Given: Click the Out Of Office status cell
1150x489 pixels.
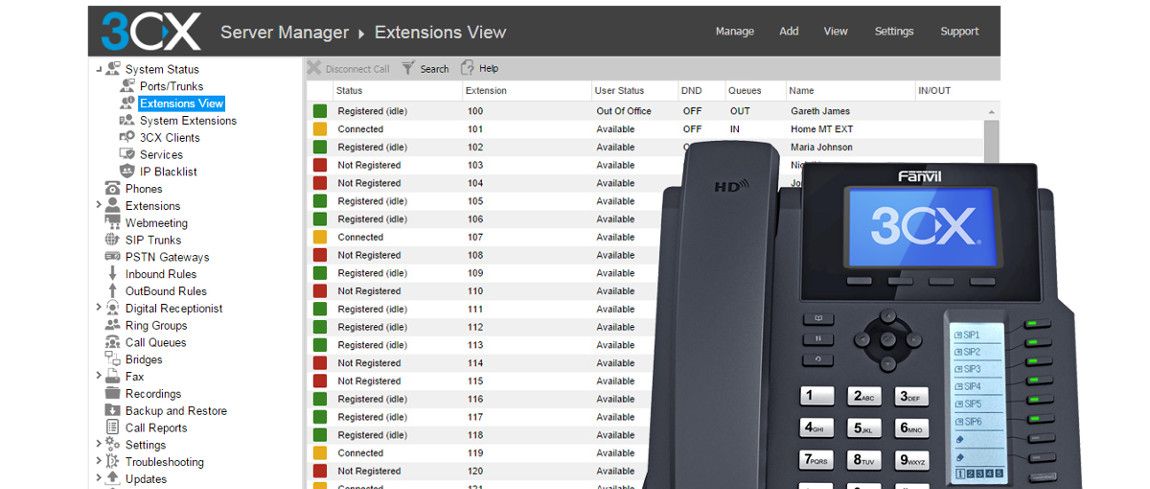Looking at the screenshot, I should tap(623, 111).
